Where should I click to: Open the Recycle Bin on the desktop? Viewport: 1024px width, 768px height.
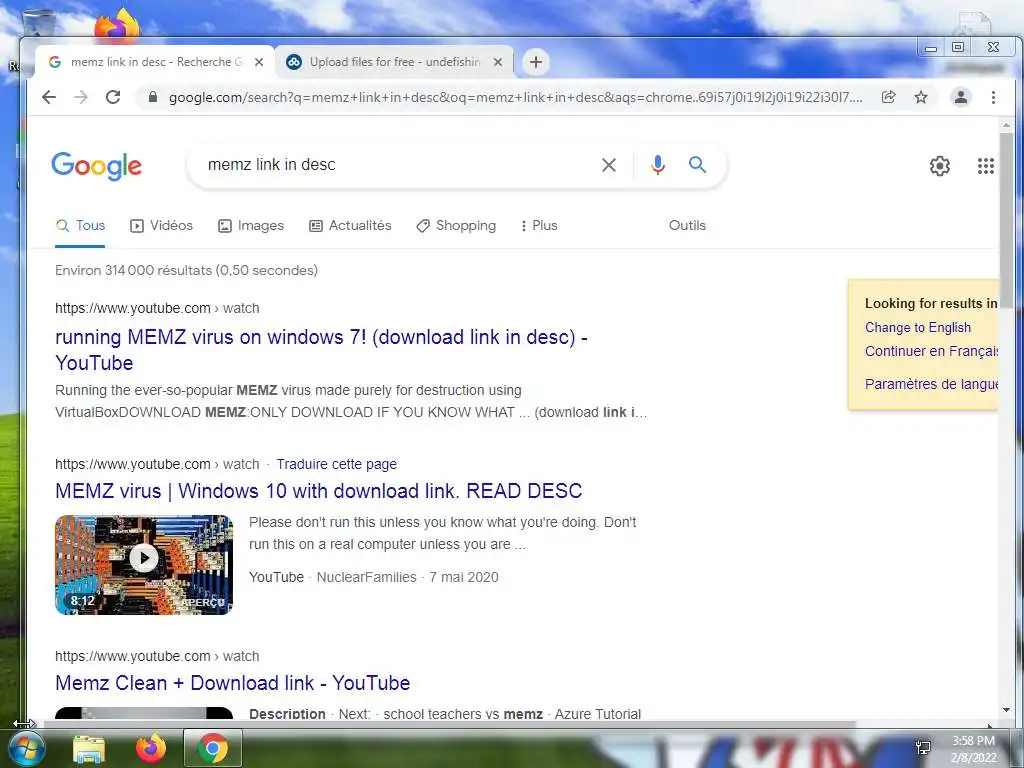click(39, 24)
